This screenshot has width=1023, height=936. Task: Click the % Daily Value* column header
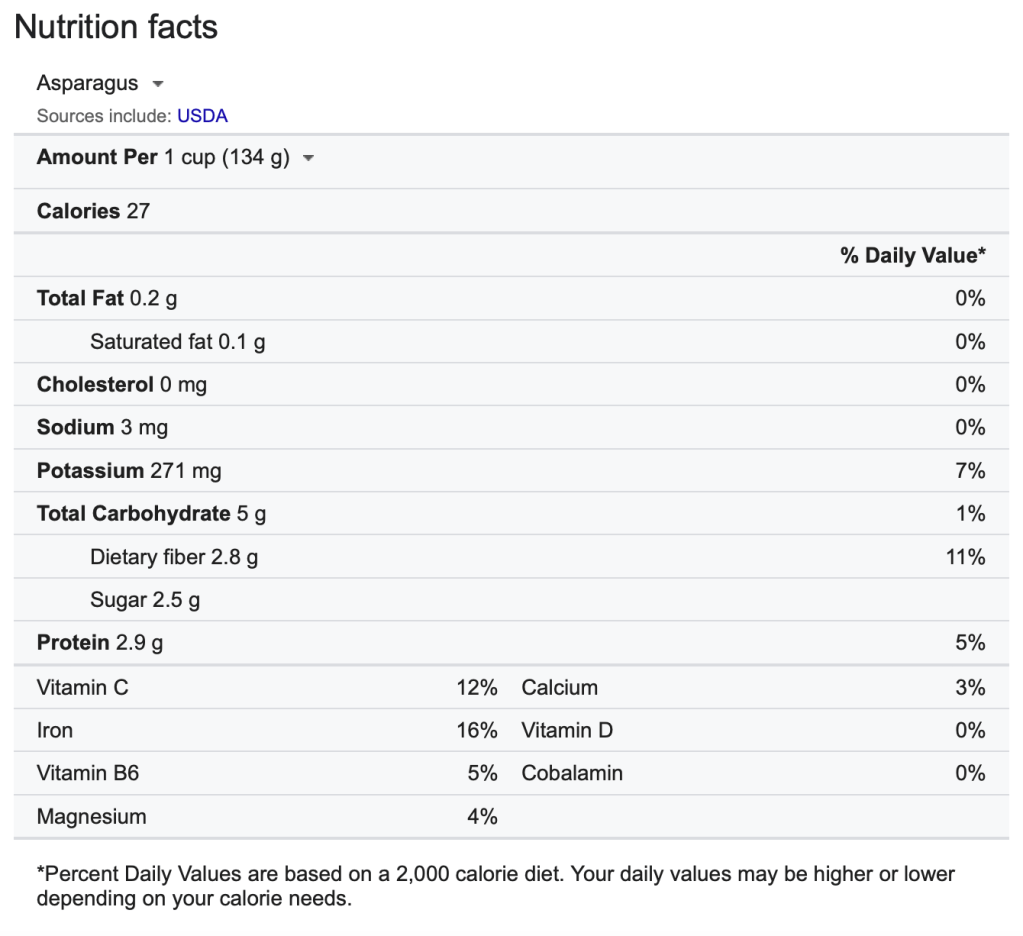(x=912, y=256)
